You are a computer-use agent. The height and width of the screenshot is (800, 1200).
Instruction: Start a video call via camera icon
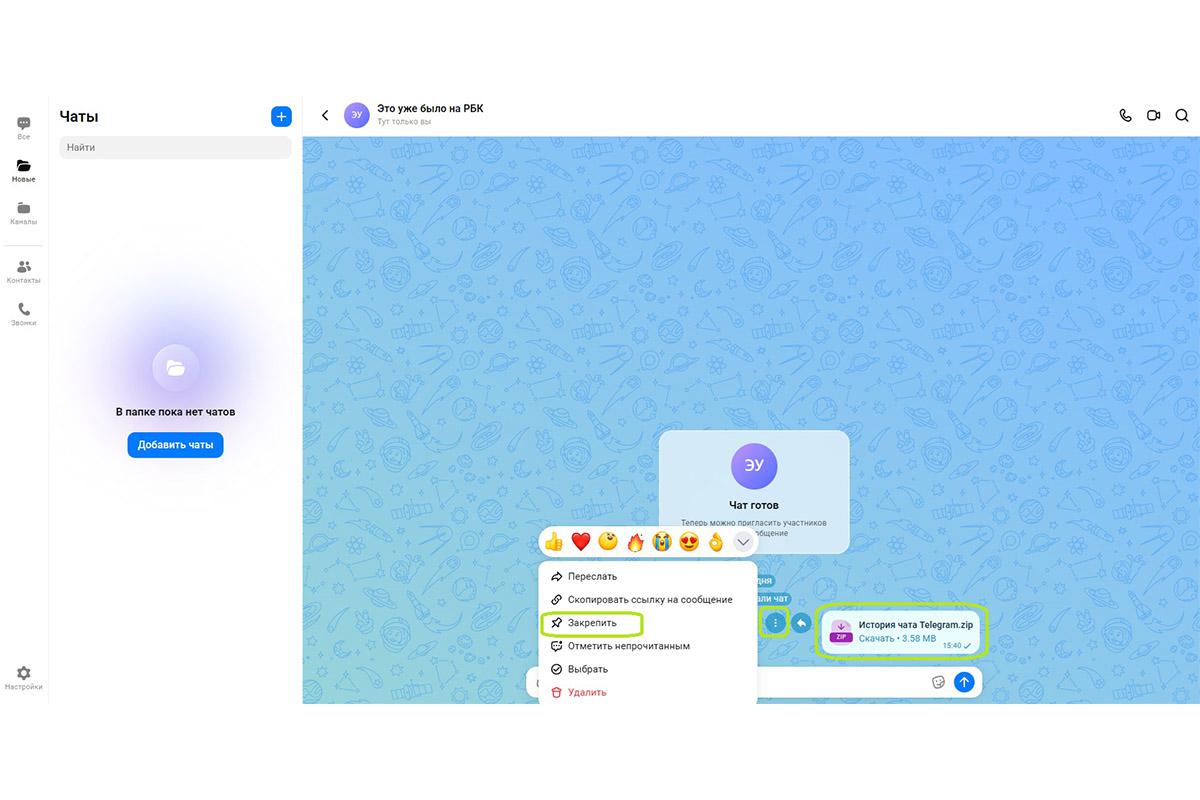(x=1153, y=116)
